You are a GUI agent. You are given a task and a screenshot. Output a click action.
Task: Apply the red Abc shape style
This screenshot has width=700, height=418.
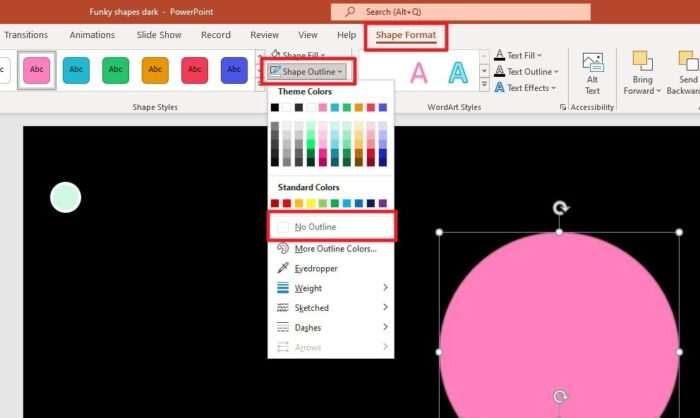point(194,70)
